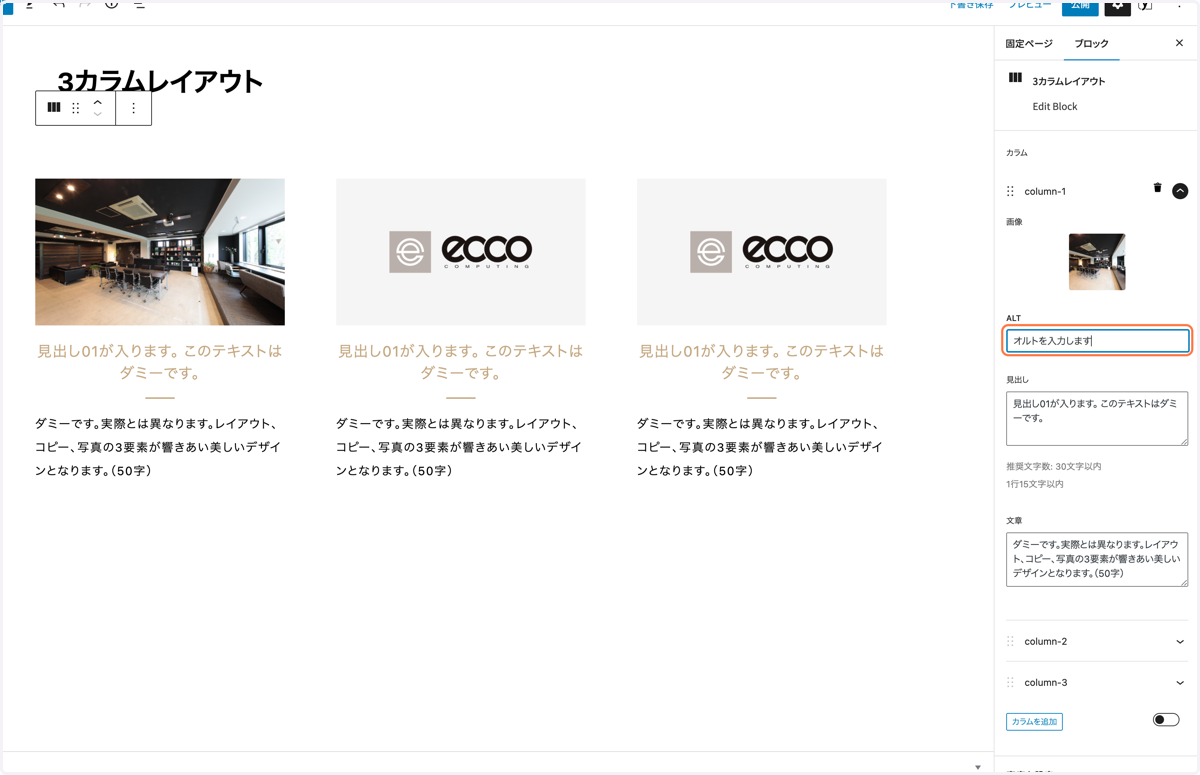Click the 公開 publish button

pyautogui.click(x=1080, y=6)
